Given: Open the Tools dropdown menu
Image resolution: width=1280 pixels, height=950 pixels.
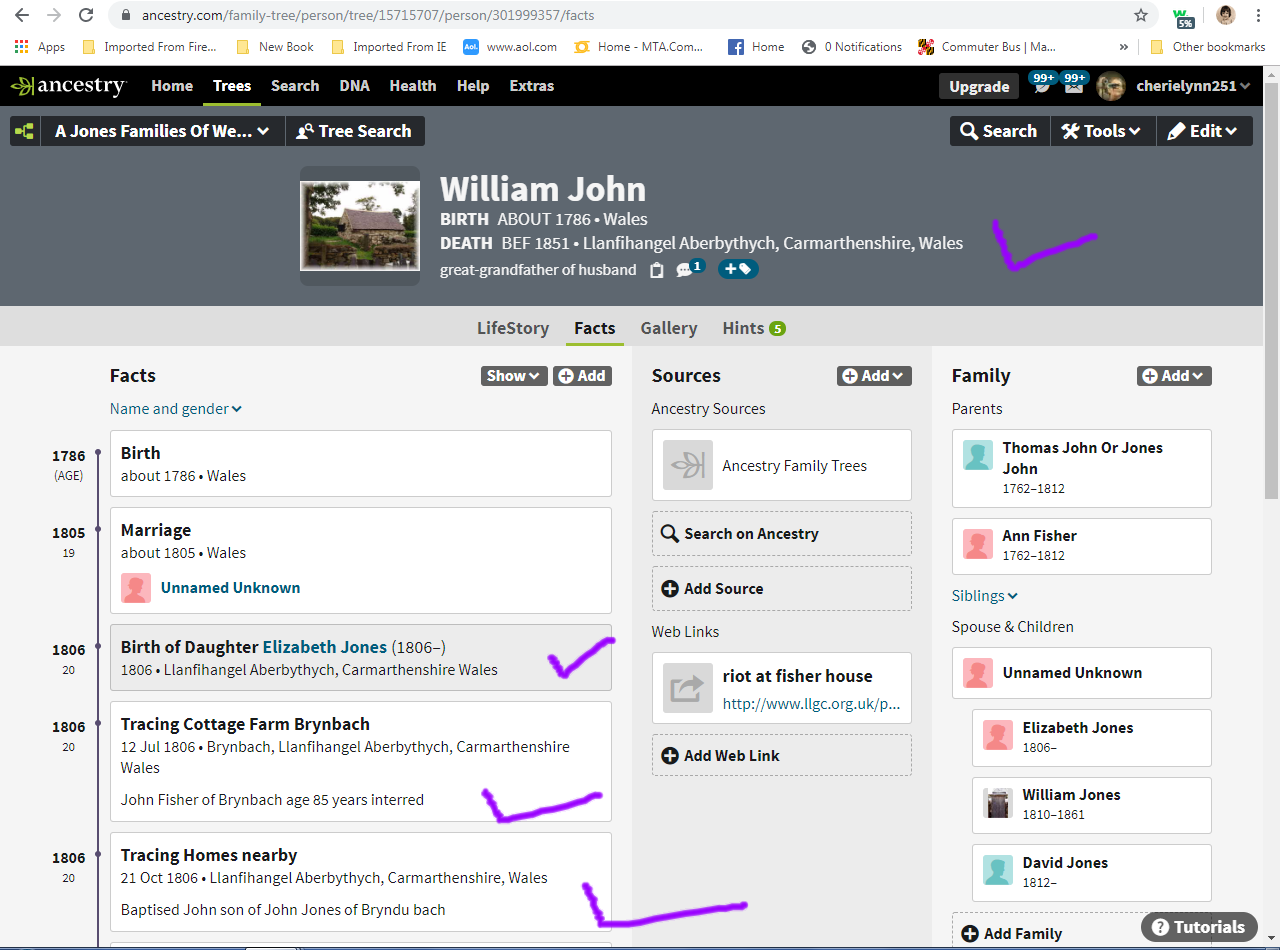Looking at the screenshot, I should click(x=1102, y=131).
